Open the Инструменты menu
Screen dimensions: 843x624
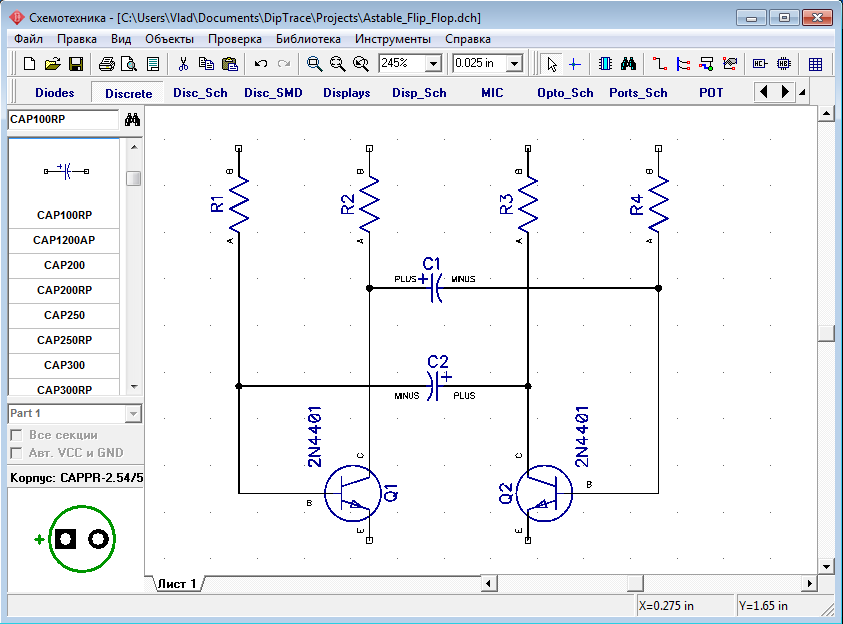392,39
